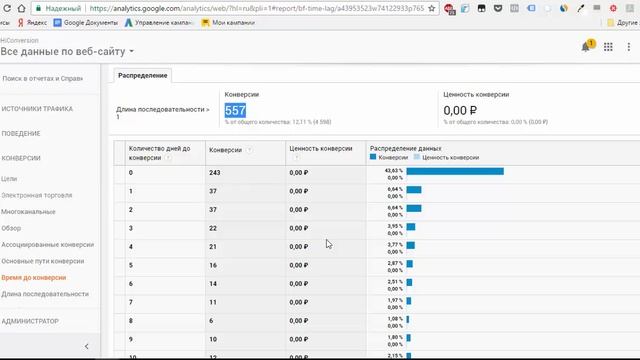Reload the page with the refresh icon

pos(6,8)
